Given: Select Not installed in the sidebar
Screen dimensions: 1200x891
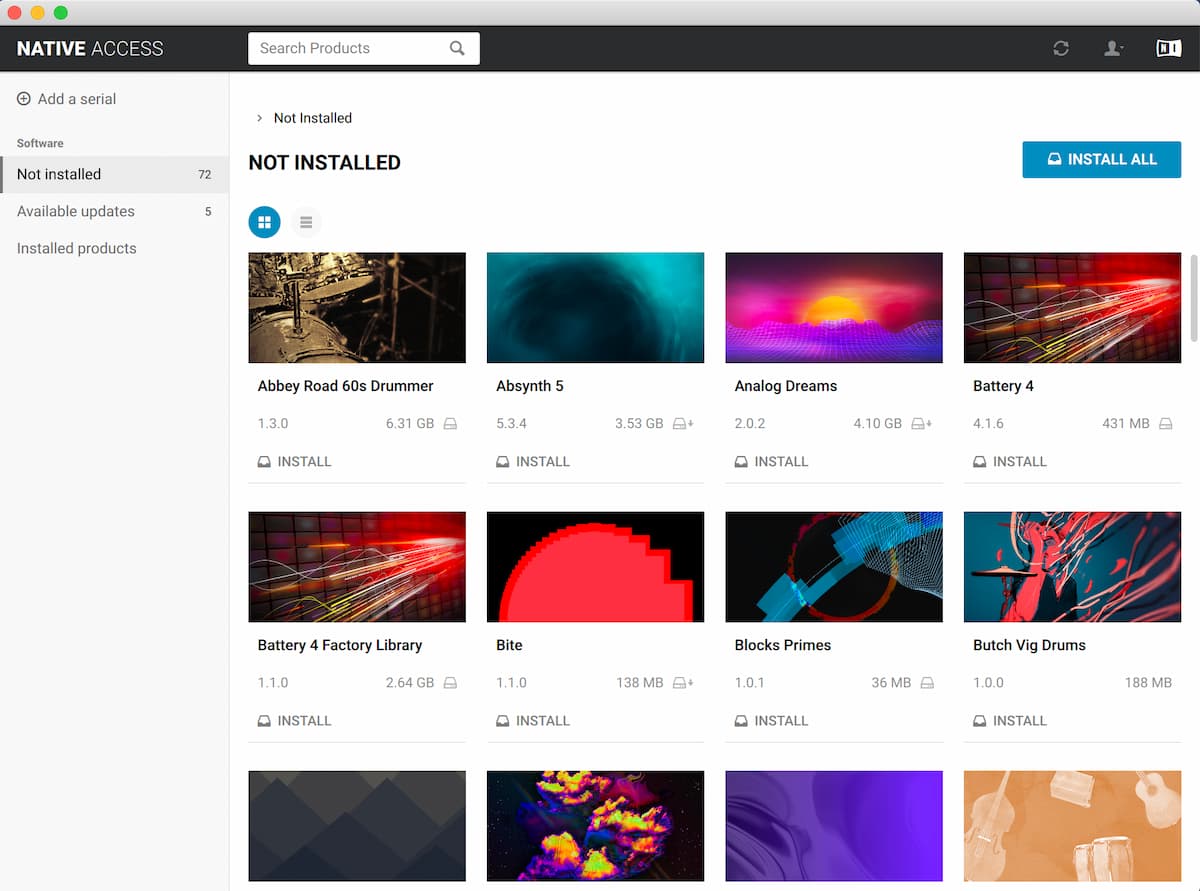Looking at the screenshot, I should (114, 174).
